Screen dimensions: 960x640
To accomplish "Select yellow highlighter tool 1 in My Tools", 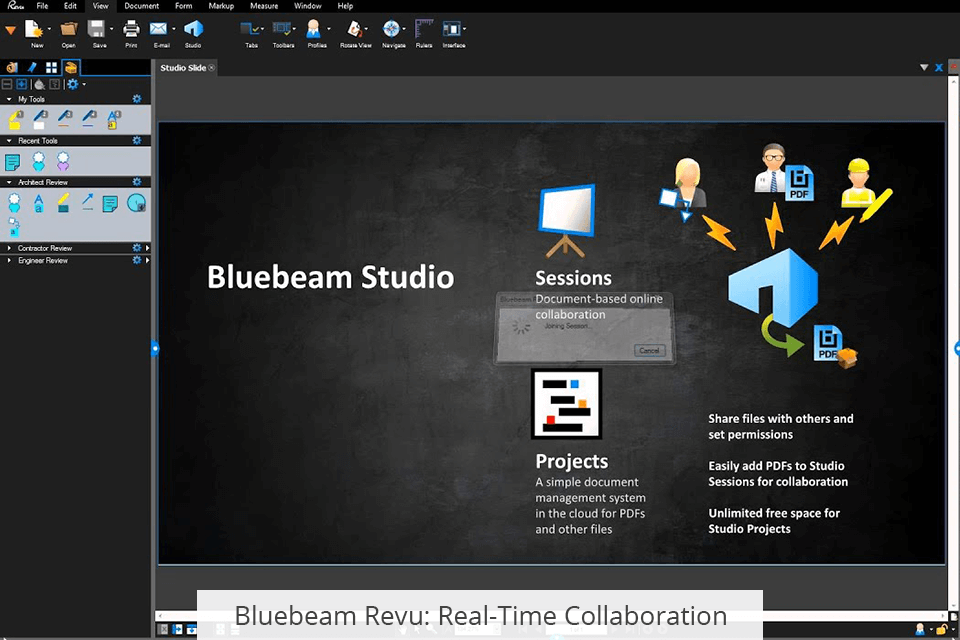I will [15, 119].
